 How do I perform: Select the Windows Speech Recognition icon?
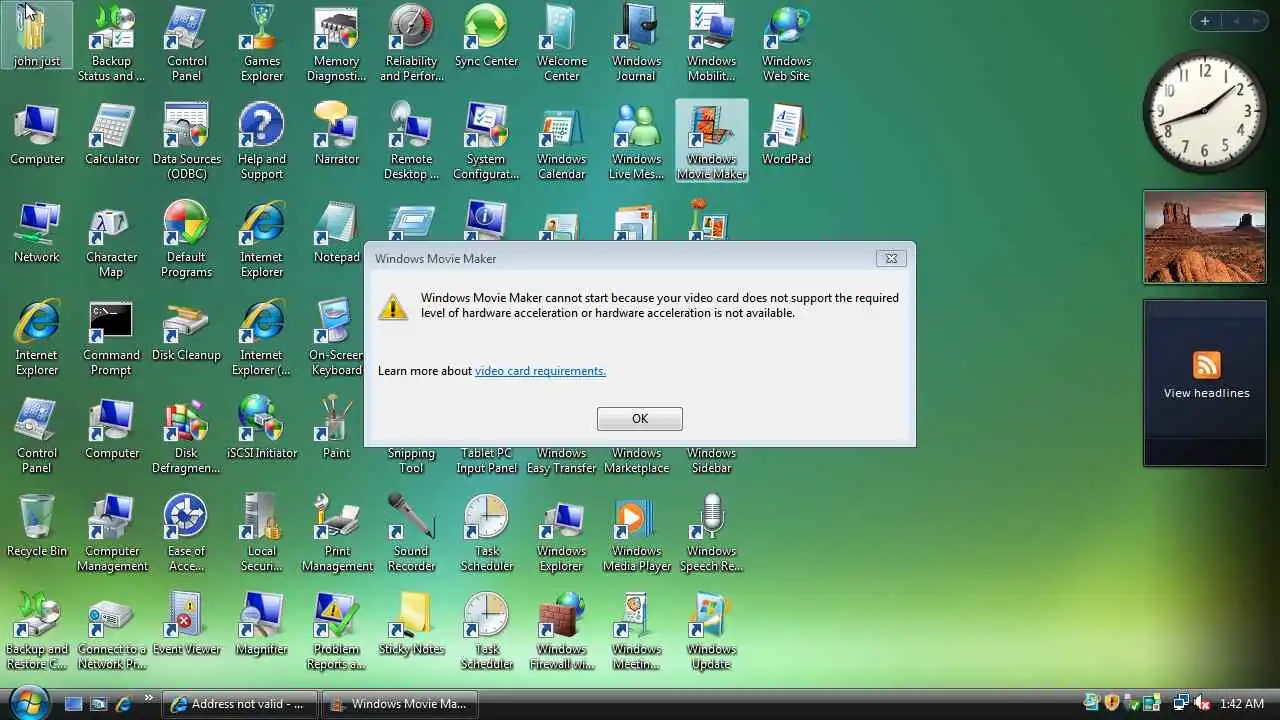pos(711,533)
